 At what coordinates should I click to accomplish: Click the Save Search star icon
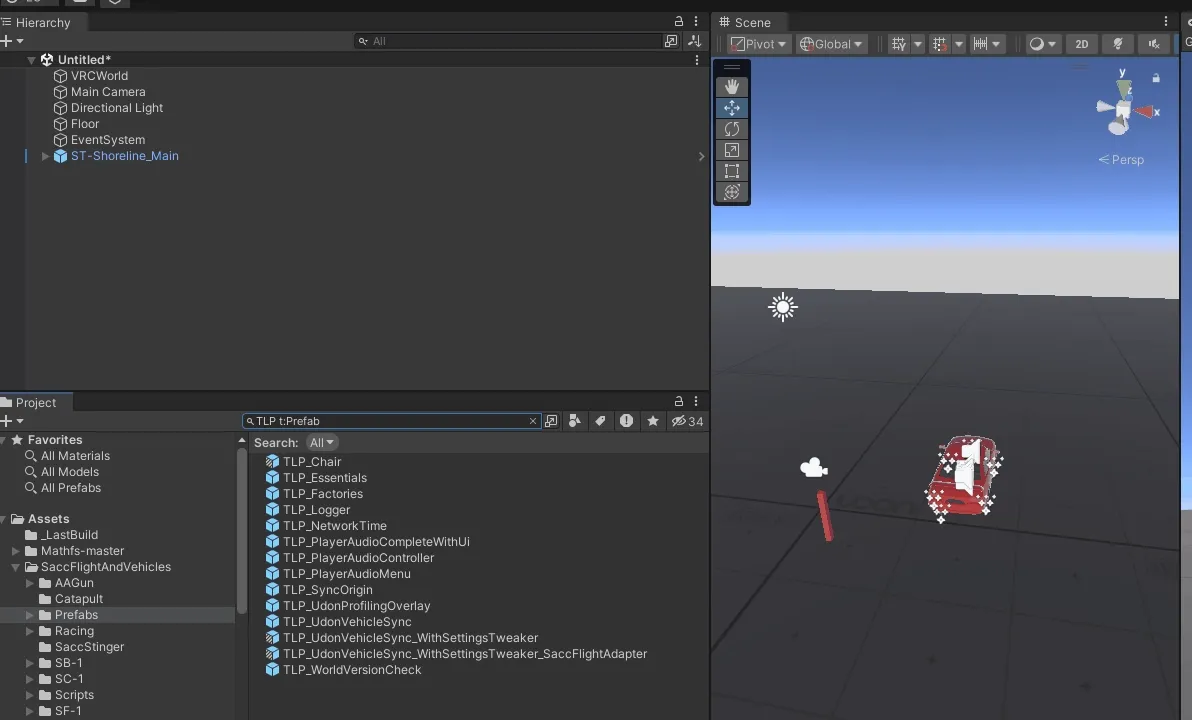(653, 421)
